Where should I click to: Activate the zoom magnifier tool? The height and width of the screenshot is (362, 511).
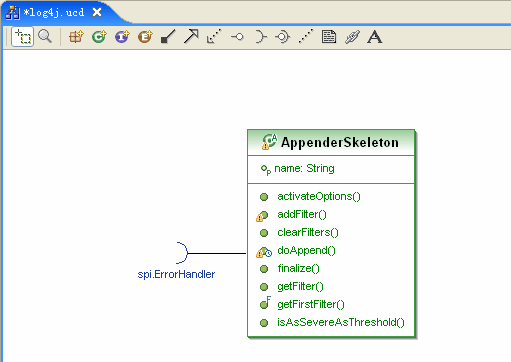click(45, 36)
